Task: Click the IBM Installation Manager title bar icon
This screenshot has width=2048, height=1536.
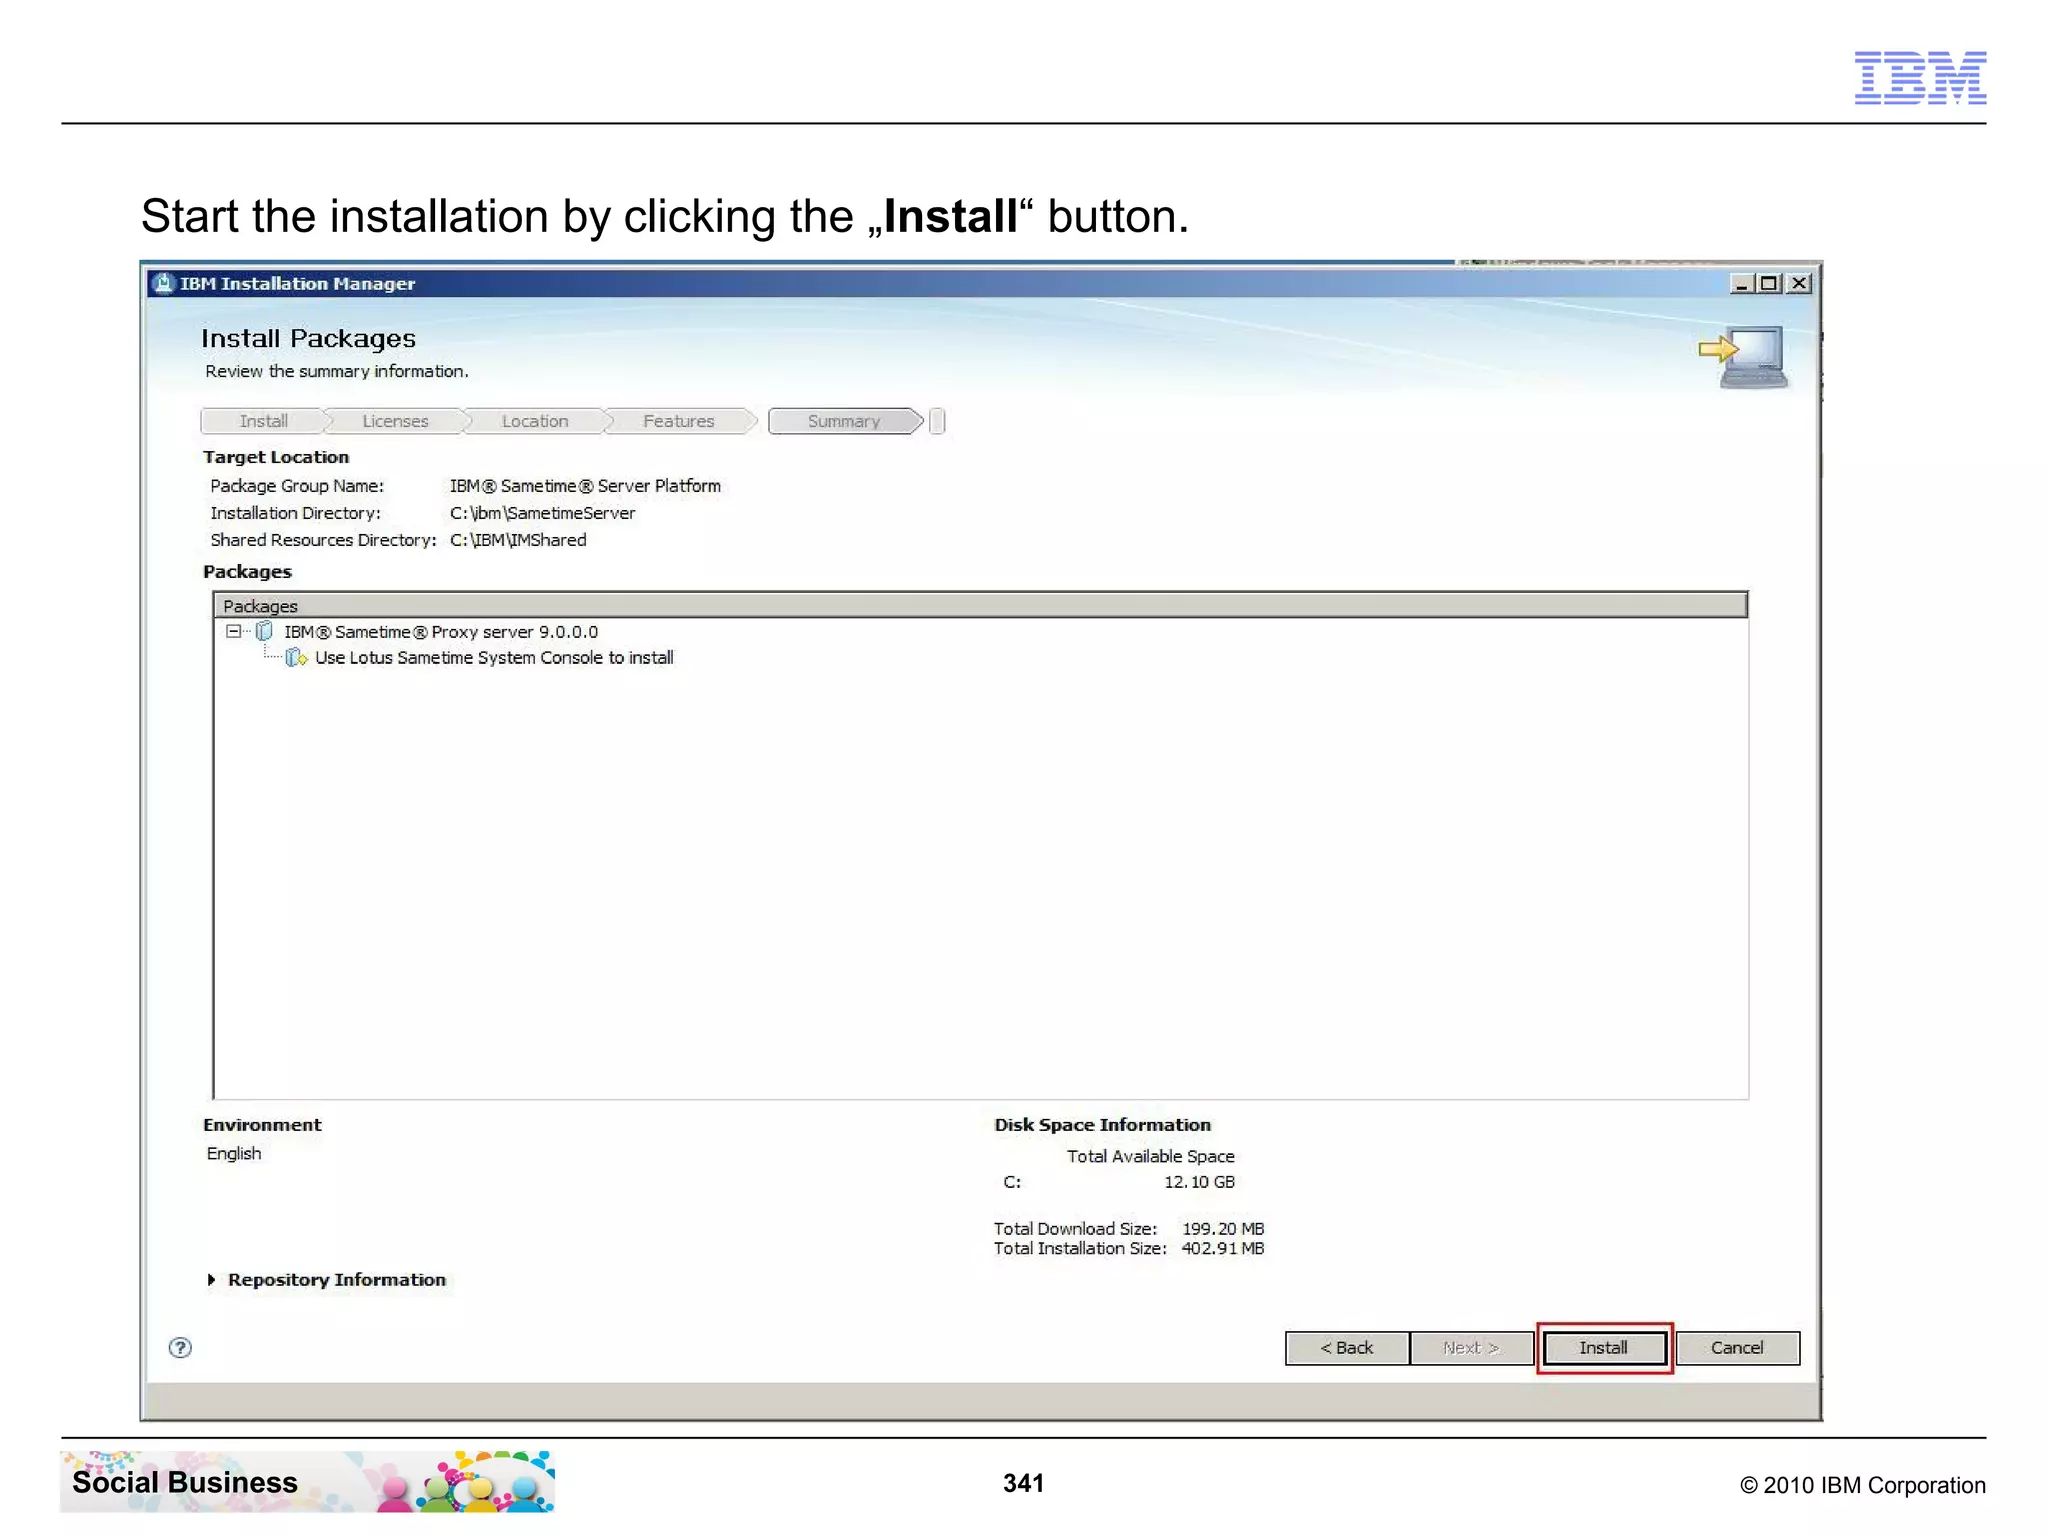Action: pos(163,283)
